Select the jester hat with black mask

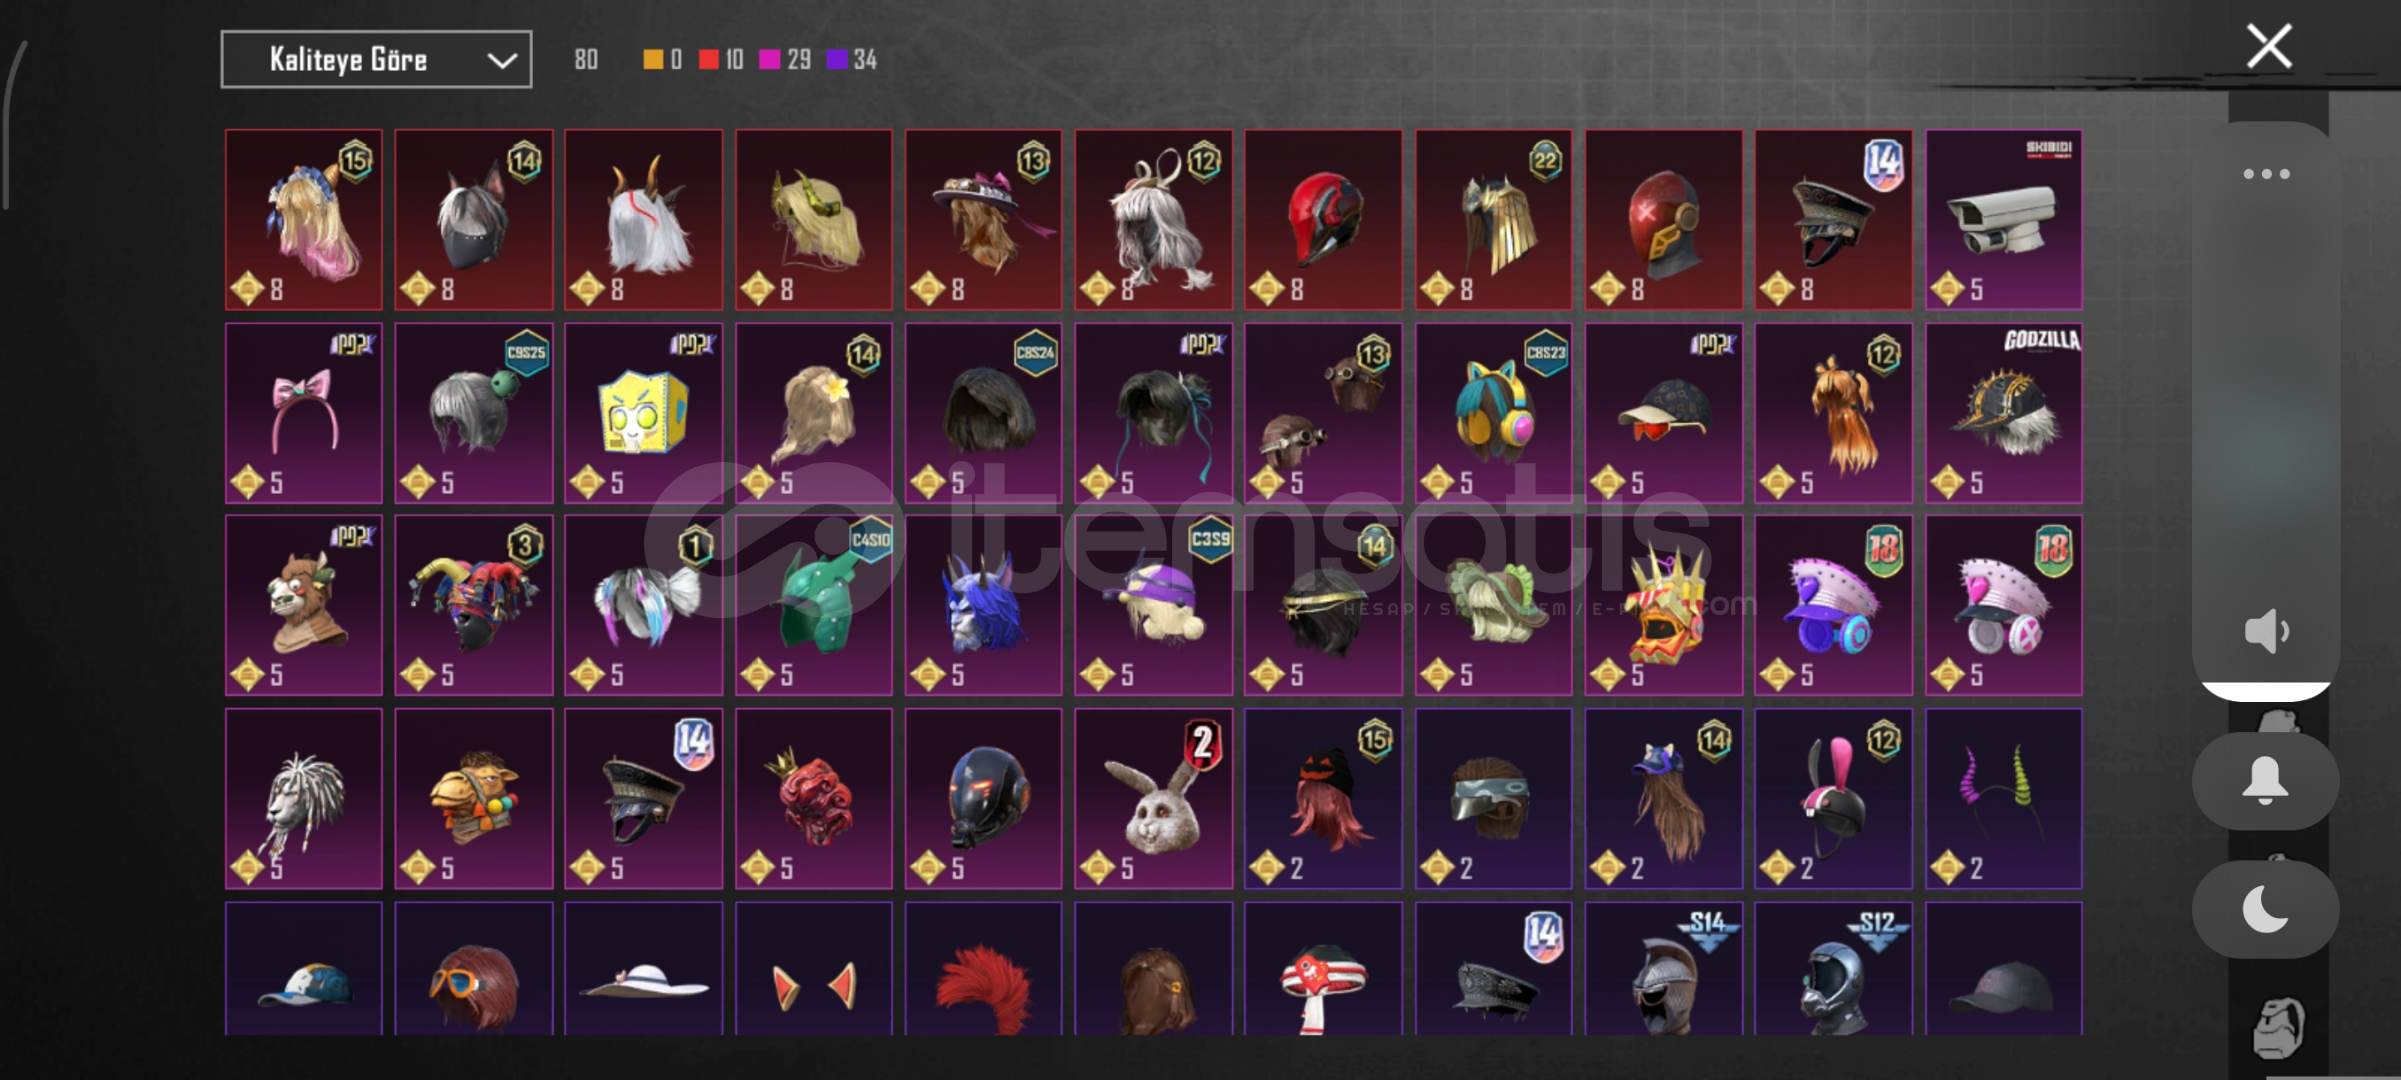(473, 605)
